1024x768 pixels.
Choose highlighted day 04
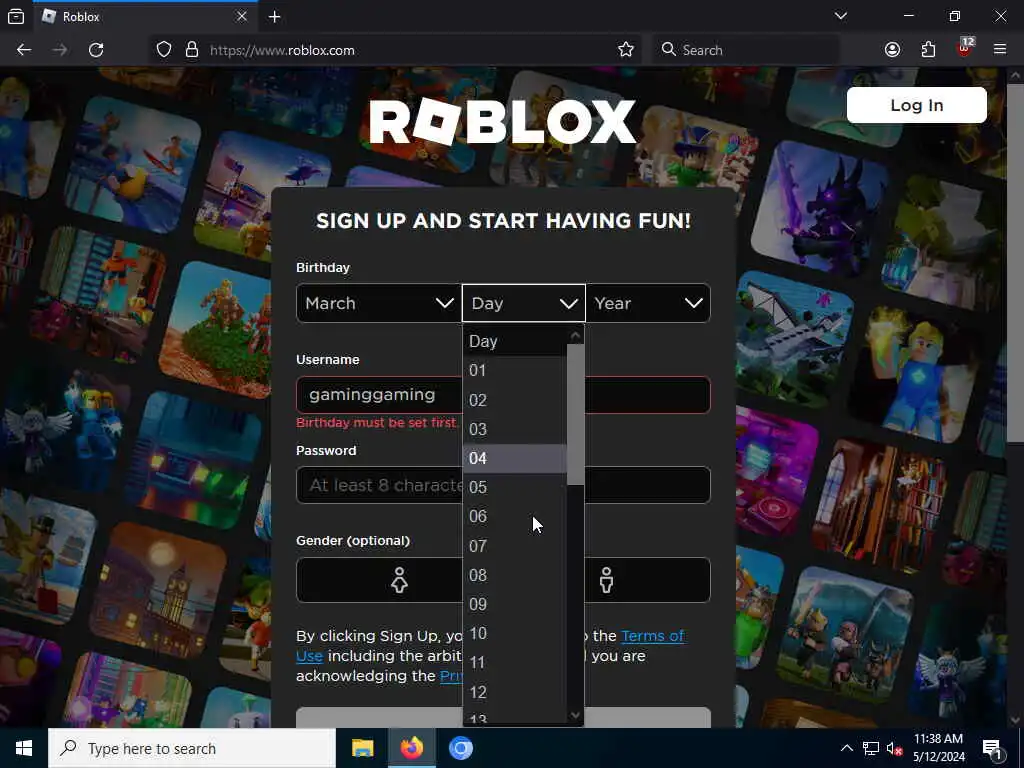pyautogui.click(x=515, y=458)
